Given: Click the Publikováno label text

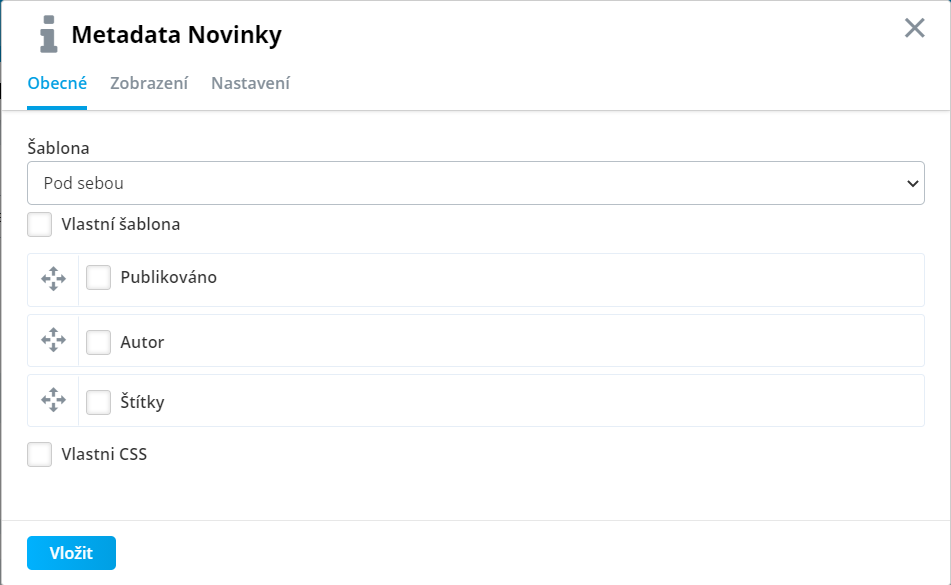Looking at the screenshot, I should click(x=169, y=277).
